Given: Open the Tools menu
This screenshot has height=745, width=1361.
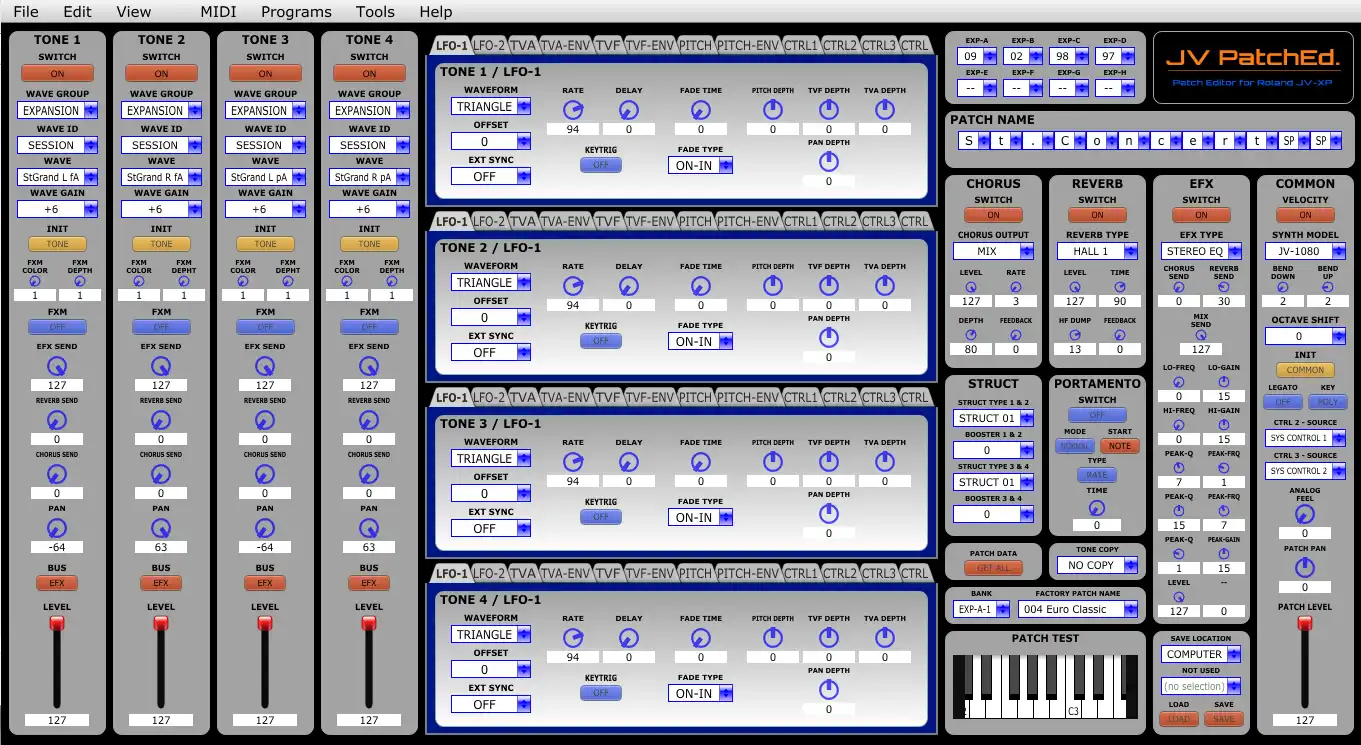Looking at the screenshot, I should tap(375, 12).
